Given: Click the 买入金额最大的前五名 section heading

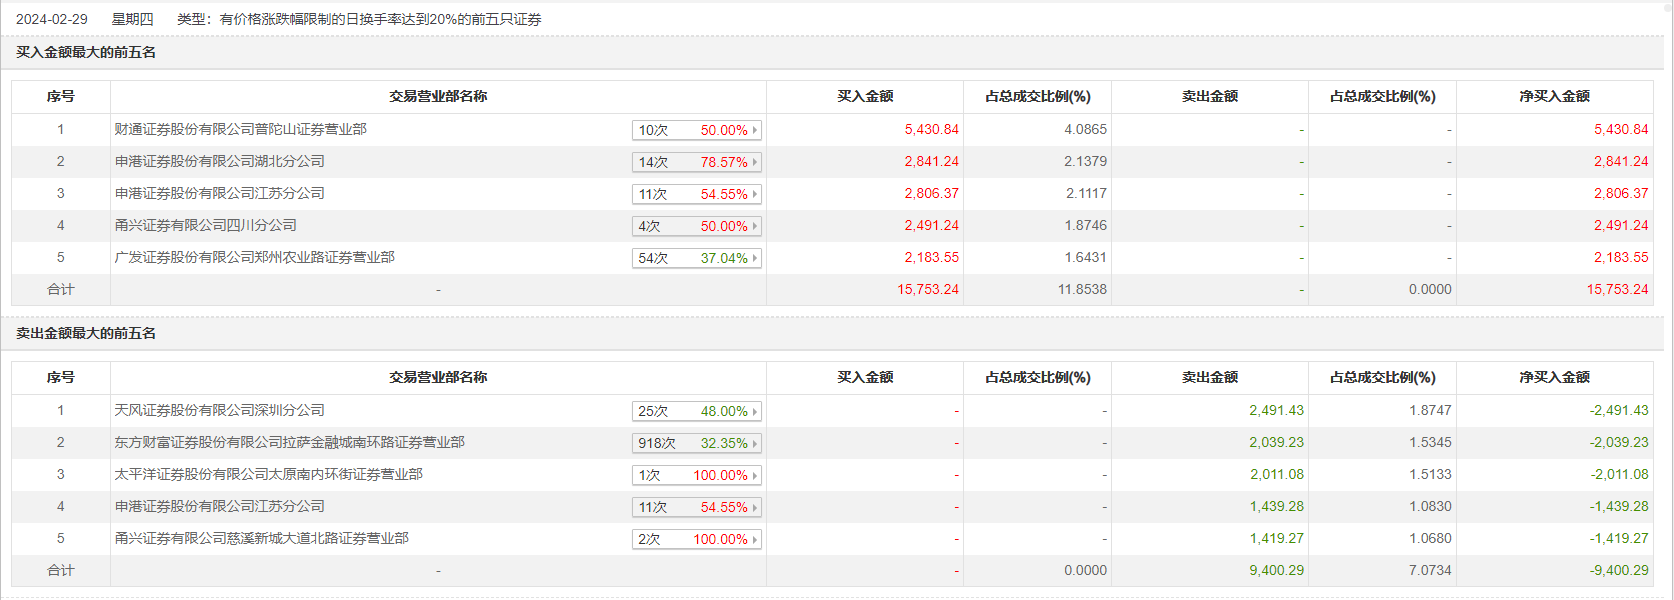Looking at the screenshot, I should [x=86, y=52].
